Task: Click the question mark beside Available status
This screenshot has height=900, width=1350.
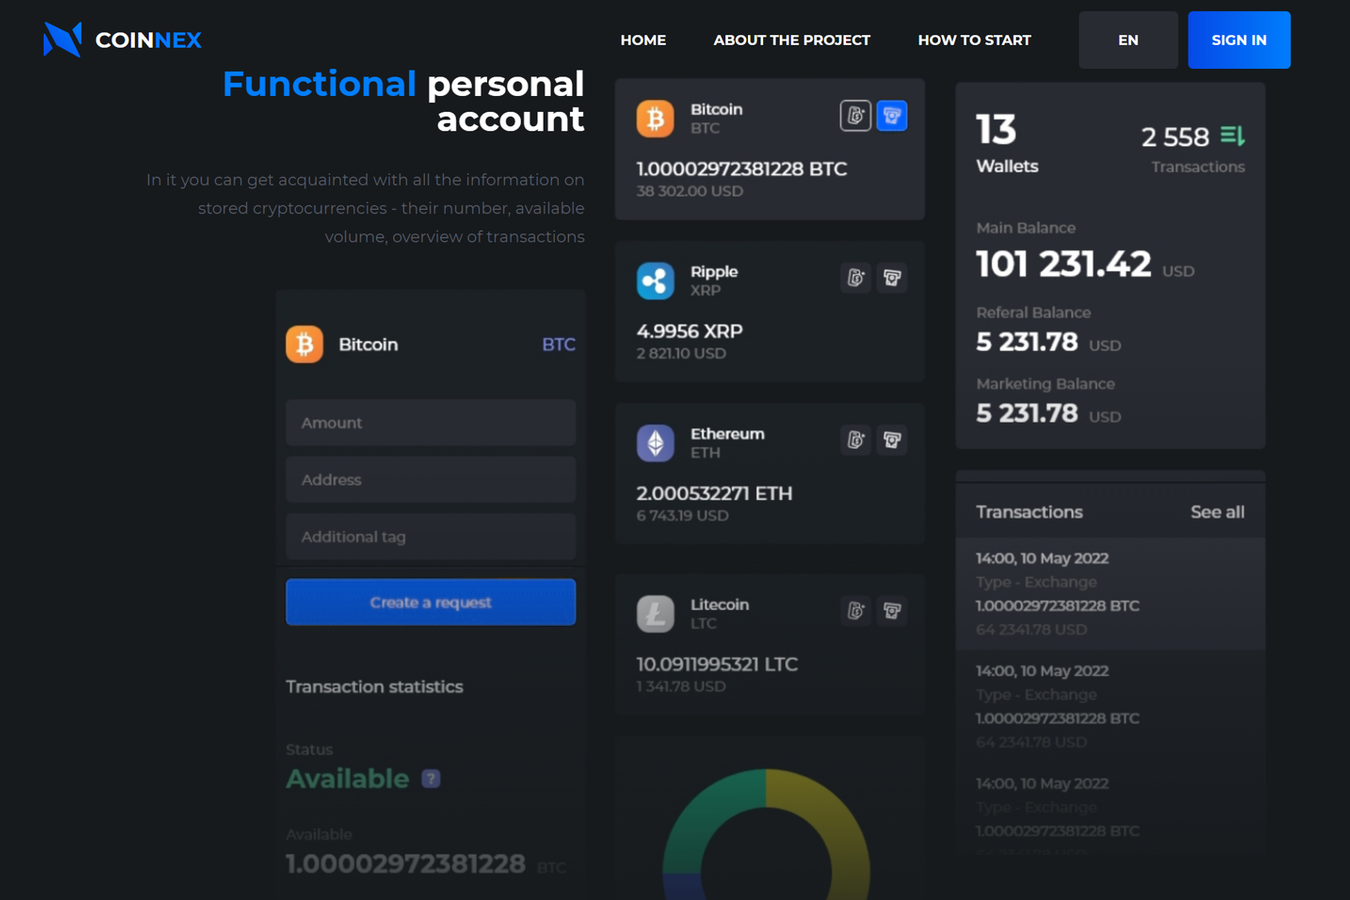Action: tap(431, 779)
